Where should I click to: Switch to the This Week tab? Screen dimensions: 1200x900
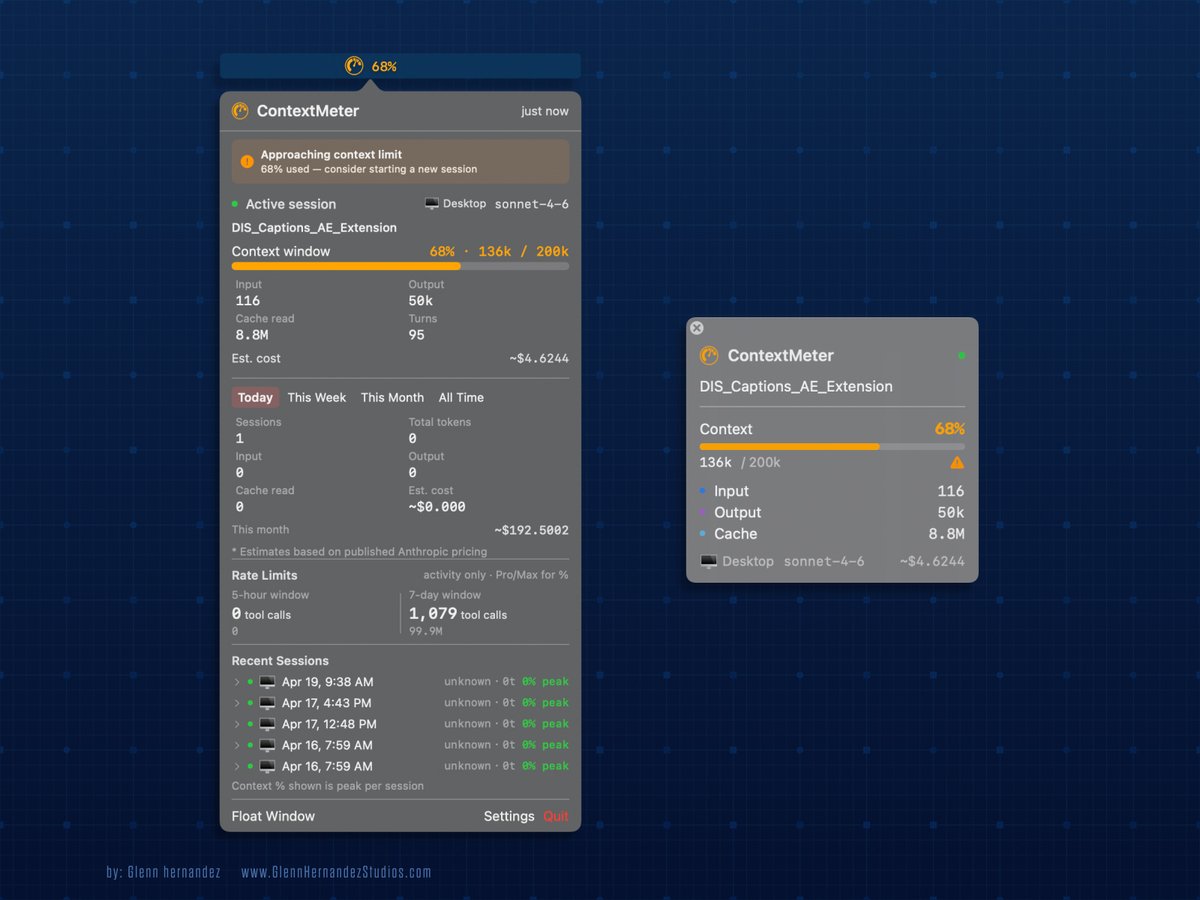(x=317, y=397)
